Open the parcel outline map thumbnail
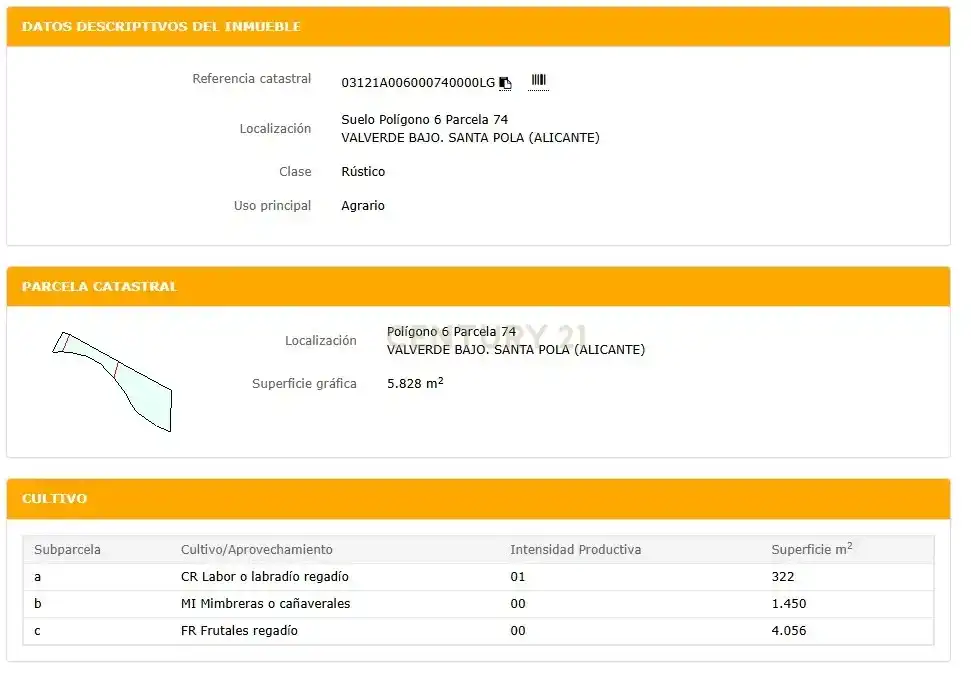Image resolution: width=971 pixels, height=673 pixels. [112, 381]
